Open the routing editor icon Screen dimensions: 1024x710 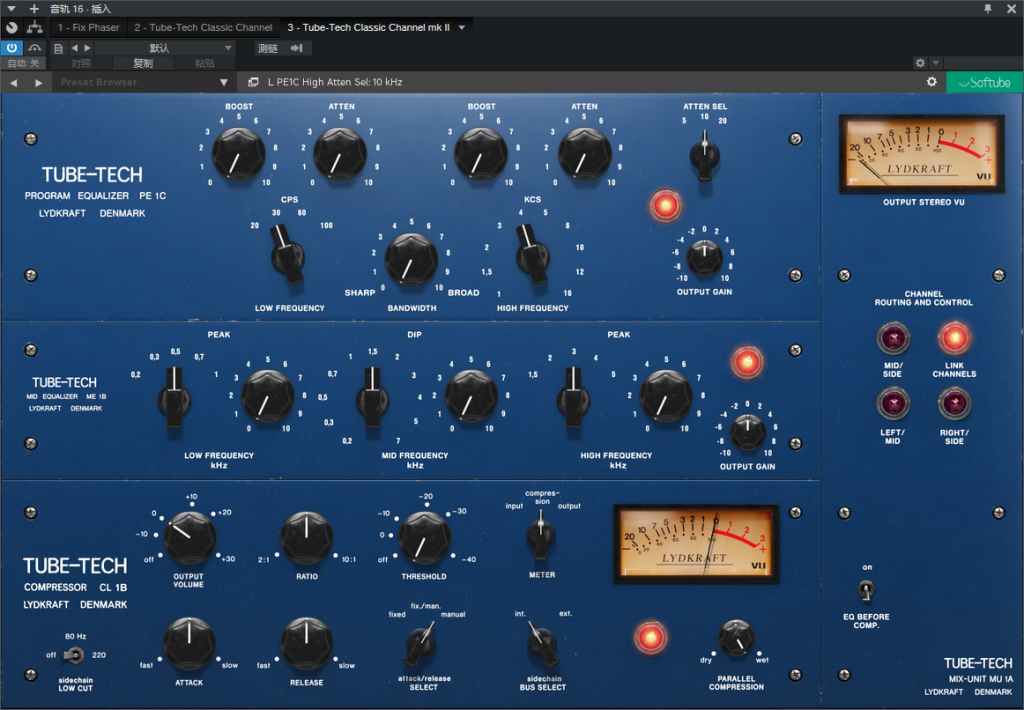pos(35,27)
